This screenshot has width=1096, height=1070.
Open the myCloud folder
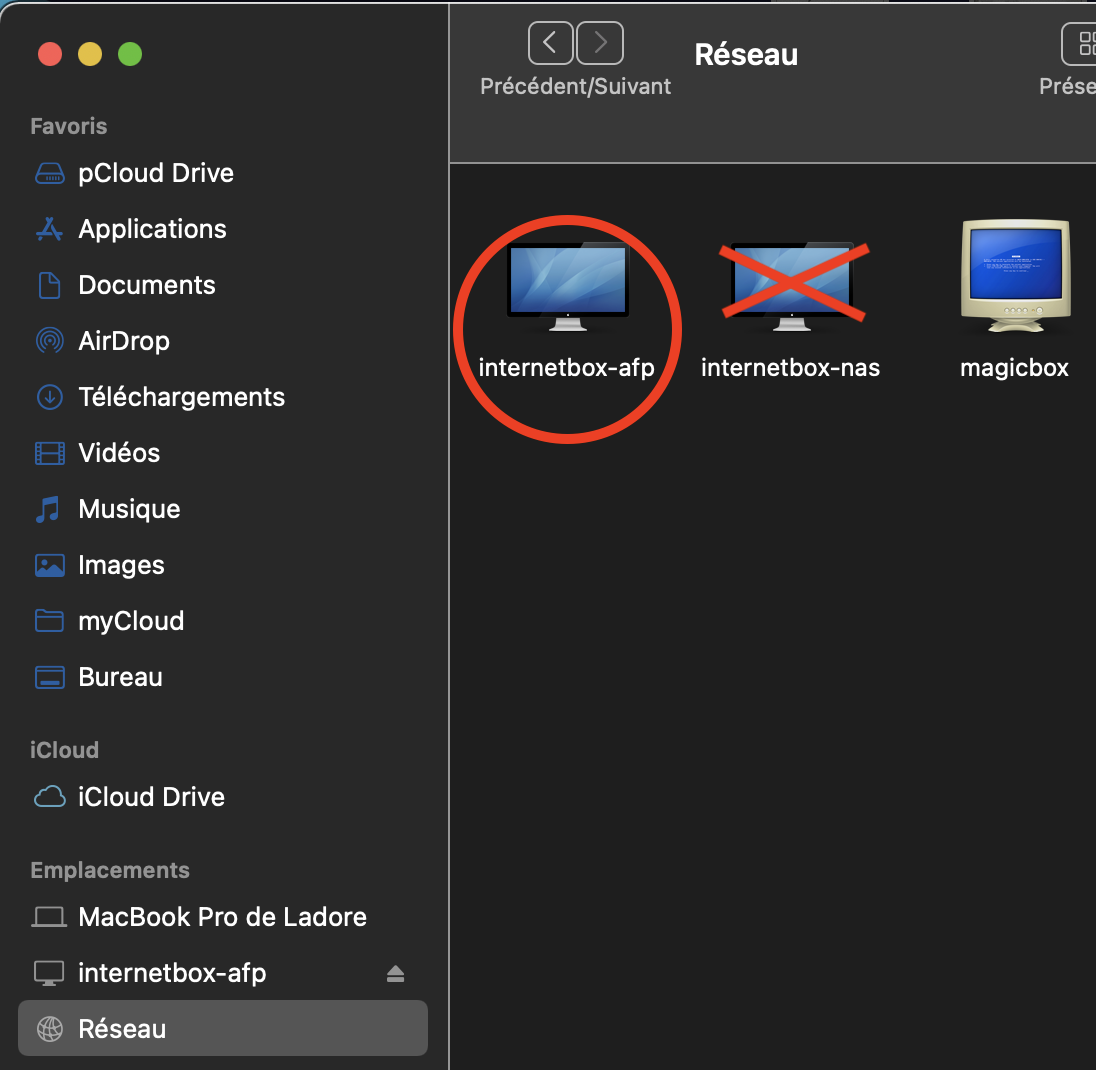point(131,621)
